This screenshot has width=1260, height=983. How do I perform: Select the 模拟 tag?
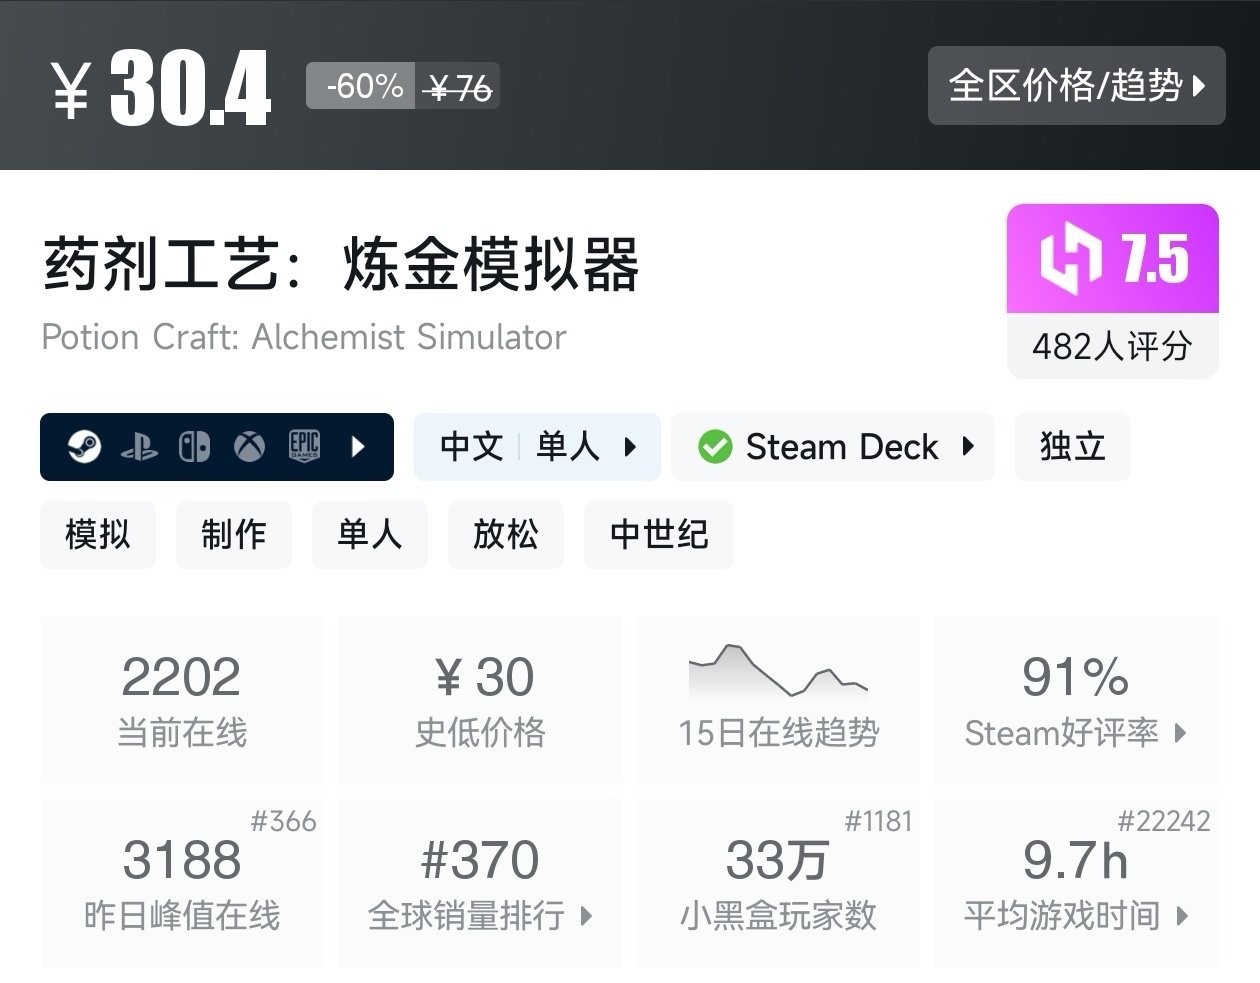pyautogui.click(x=98, y=535)
